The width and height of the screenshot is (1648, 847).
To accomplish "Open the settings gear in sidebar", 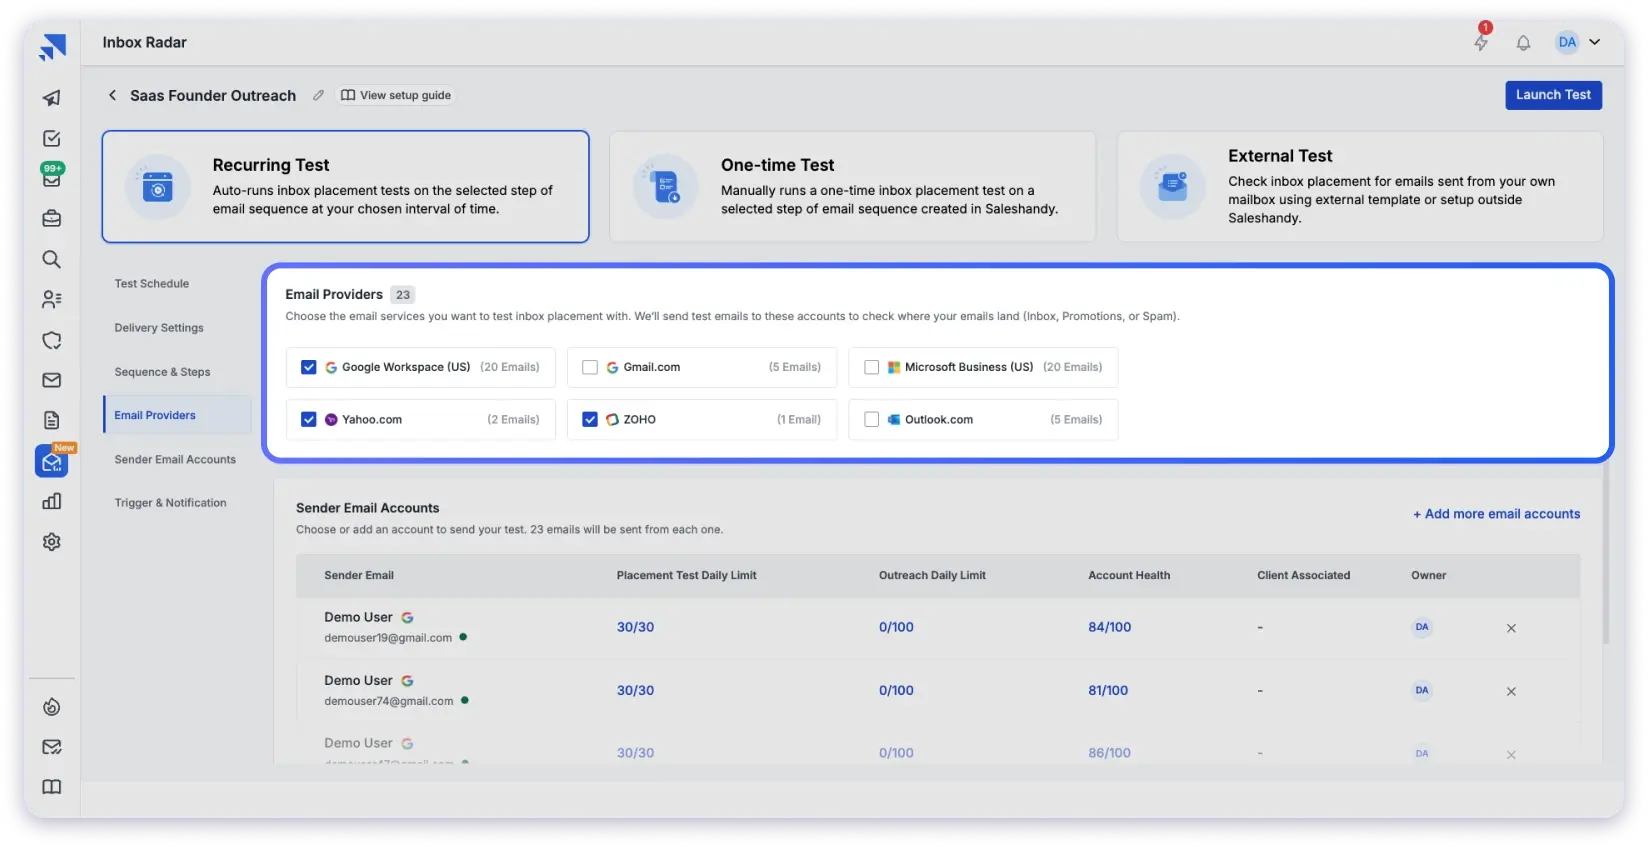I will click(x=52, y=542).
